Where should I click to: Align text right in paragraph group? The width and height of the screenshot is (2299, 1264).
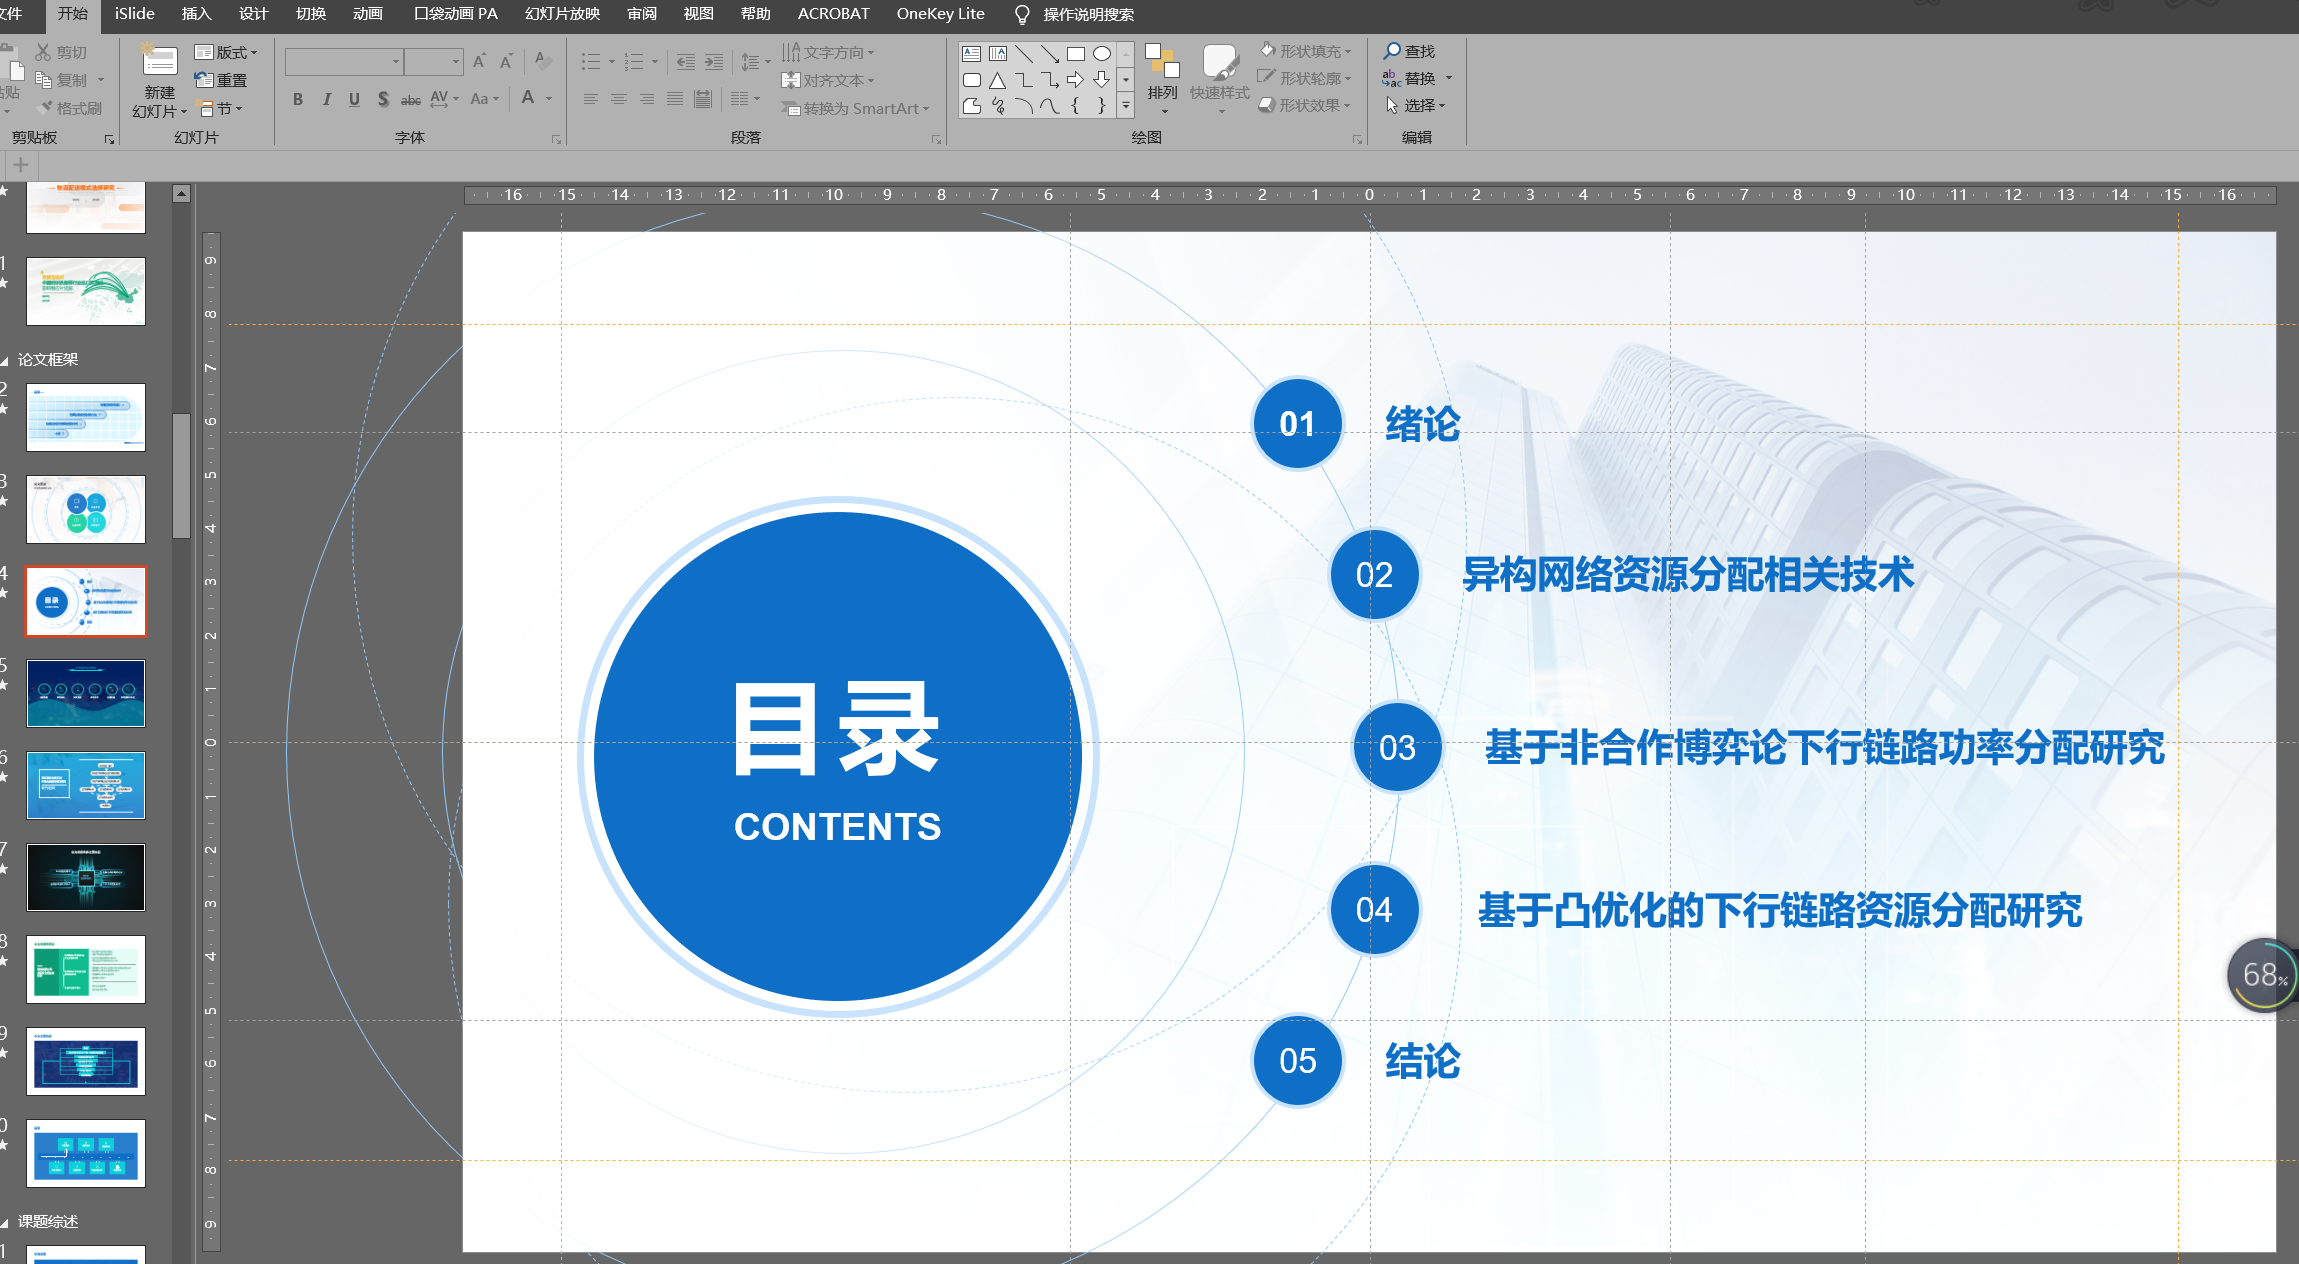pos(647,99)
